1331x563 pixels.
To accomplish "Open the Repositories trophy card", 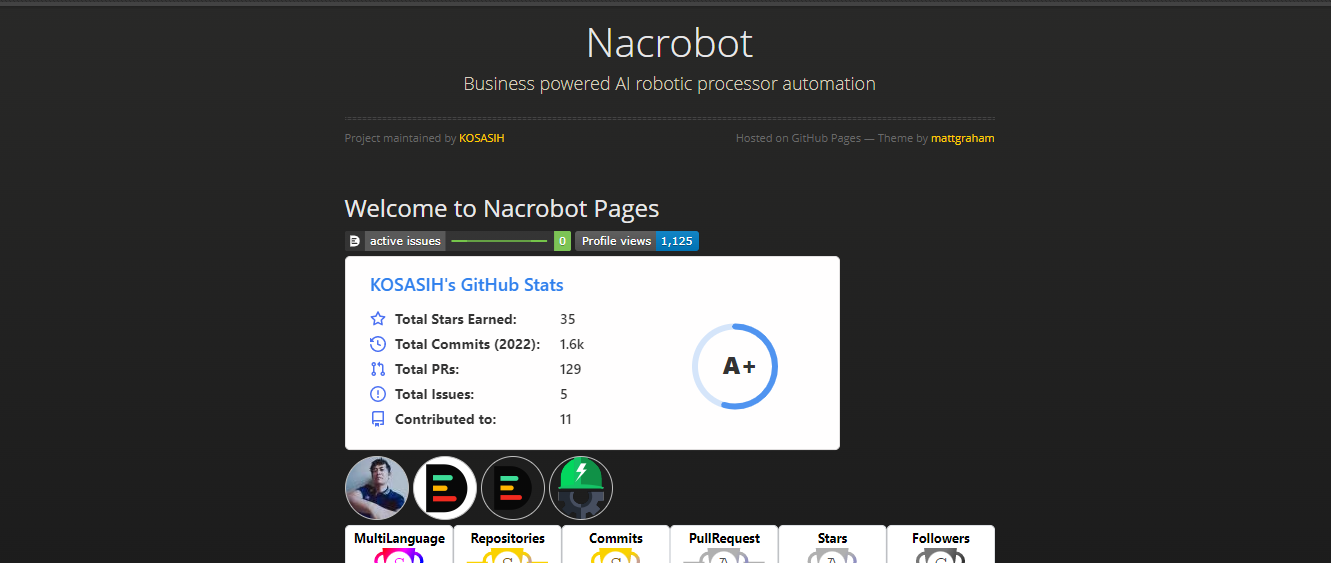I will 507,544.
